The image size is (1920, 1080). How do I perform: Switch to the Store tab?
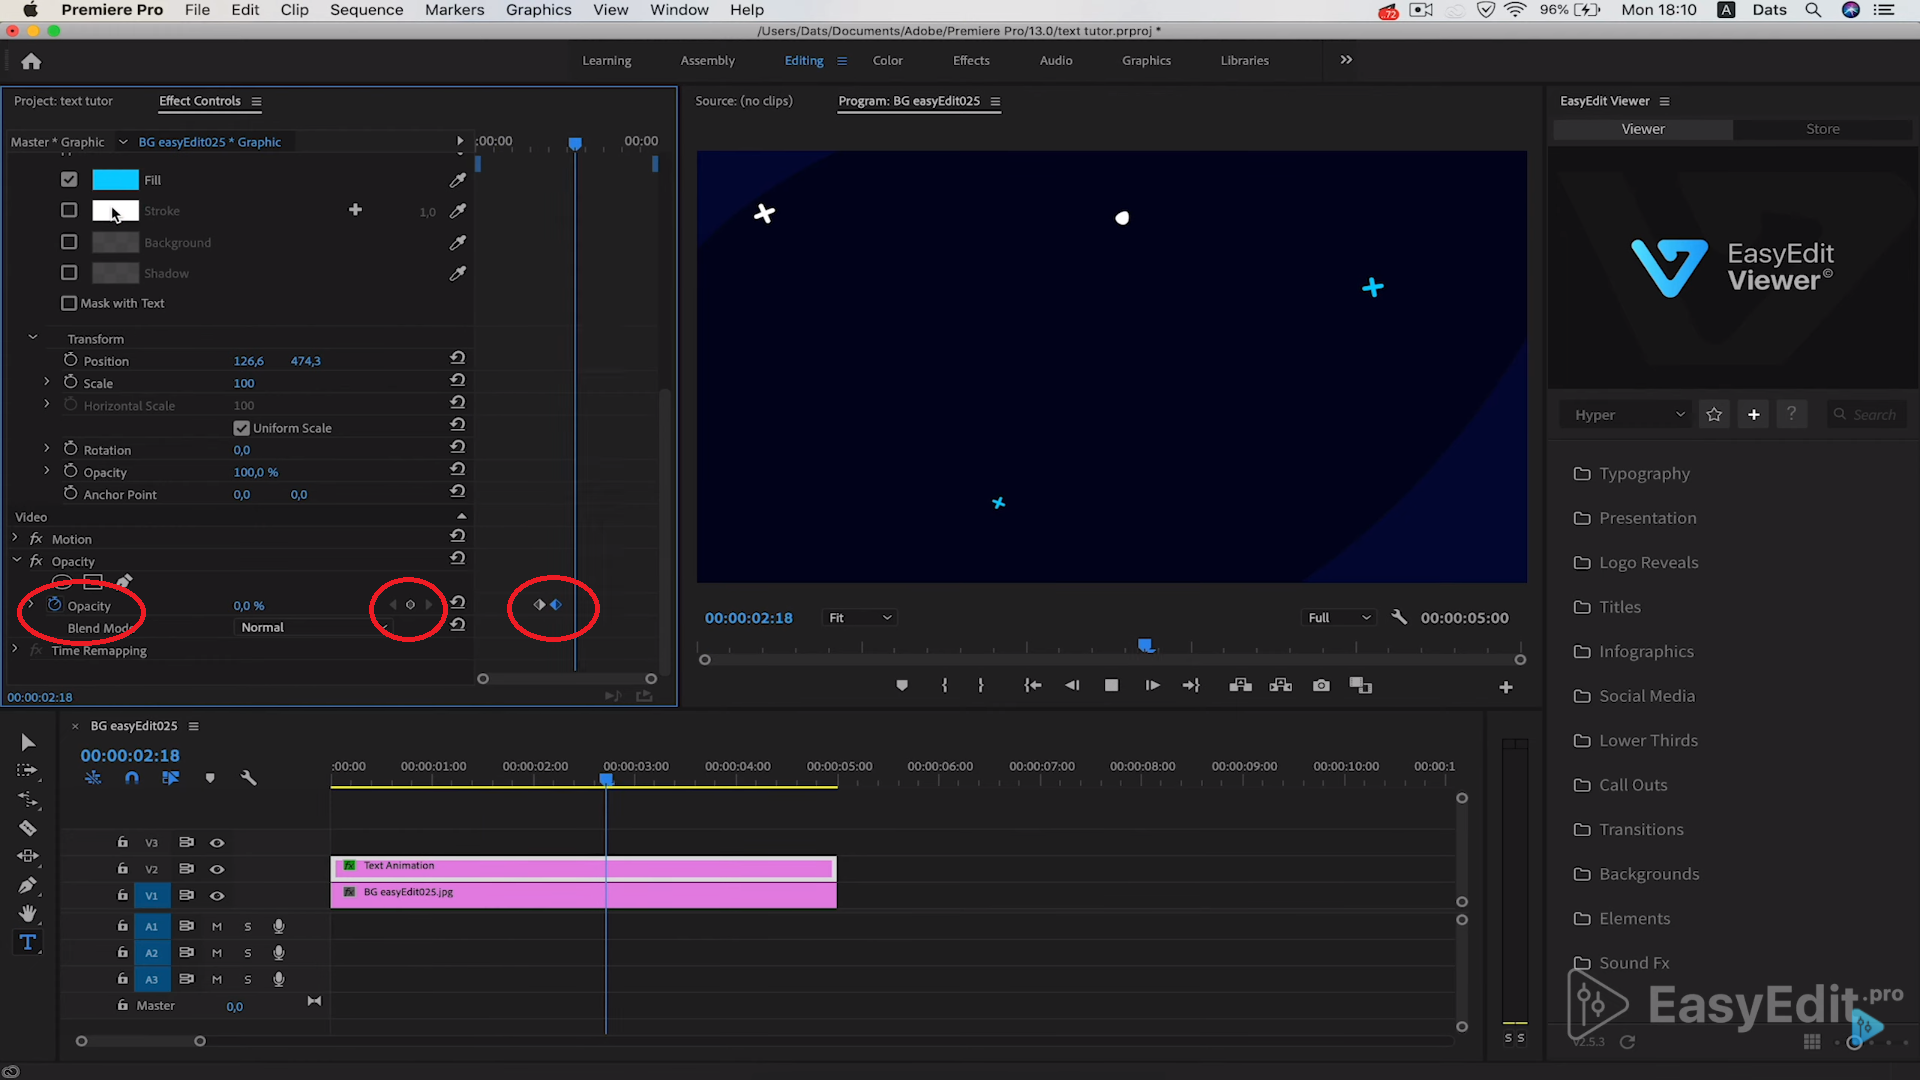[x=1822, y=129]
